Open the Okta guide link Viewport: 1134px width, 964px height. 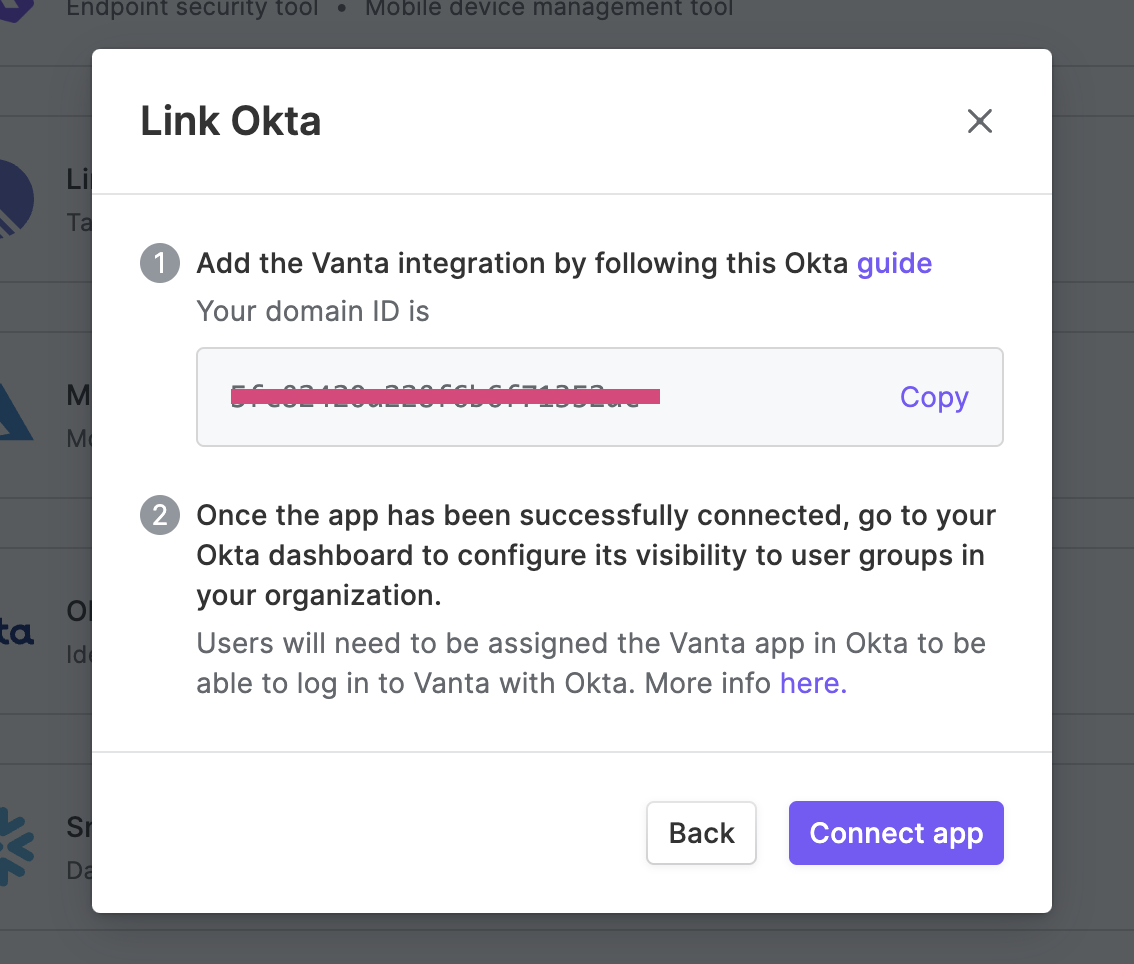point(894,263)
